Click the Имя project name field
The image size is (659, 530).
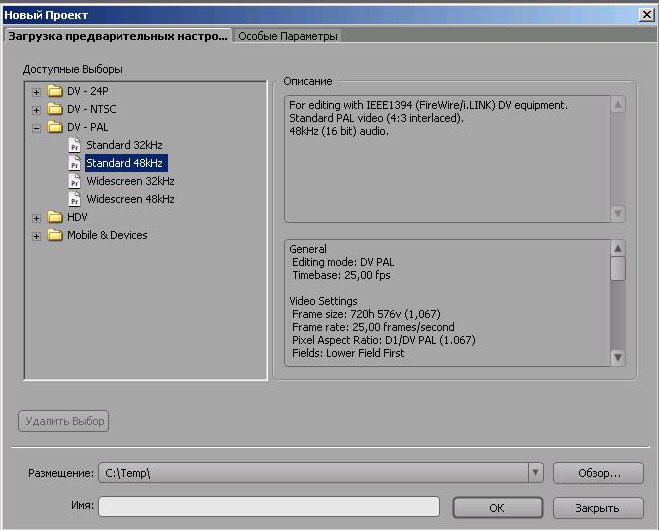pyautogui.click(x=269, y=507)
